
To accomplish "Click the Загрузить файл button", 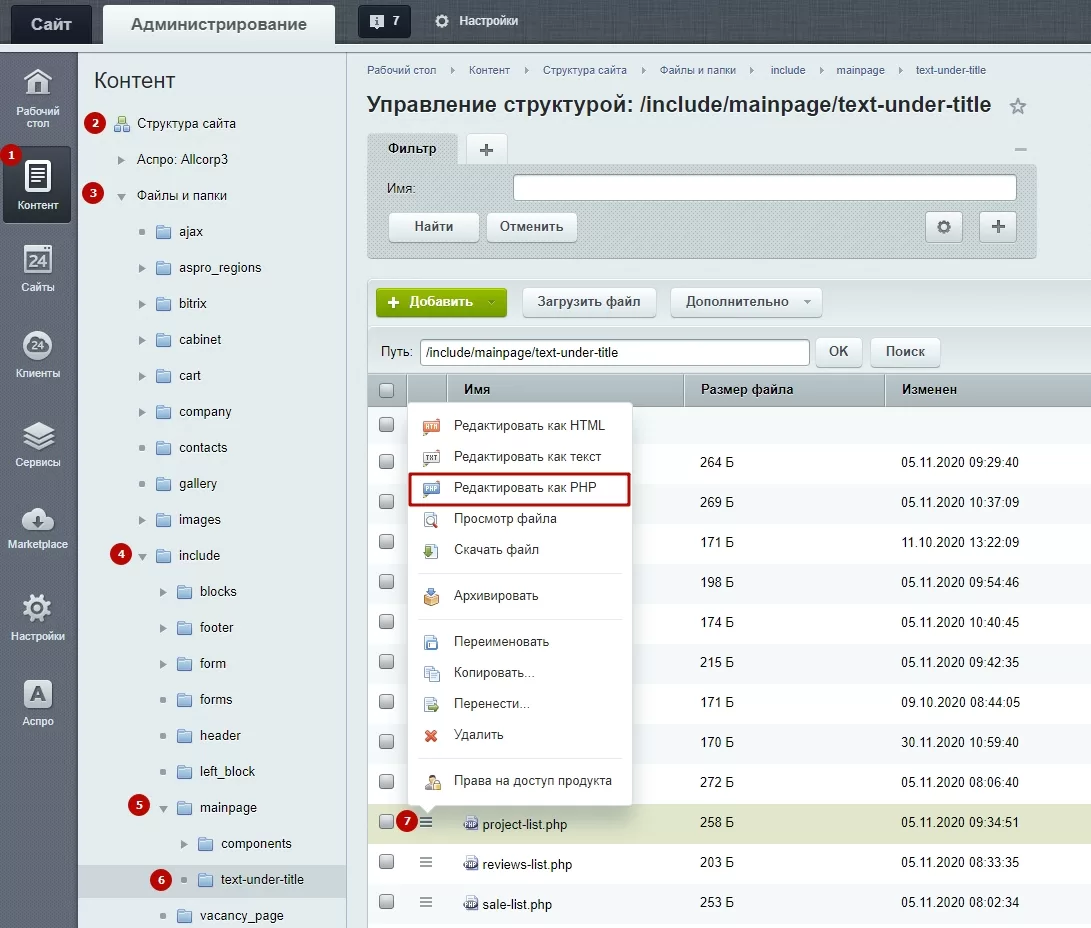I will pos(589,302).
